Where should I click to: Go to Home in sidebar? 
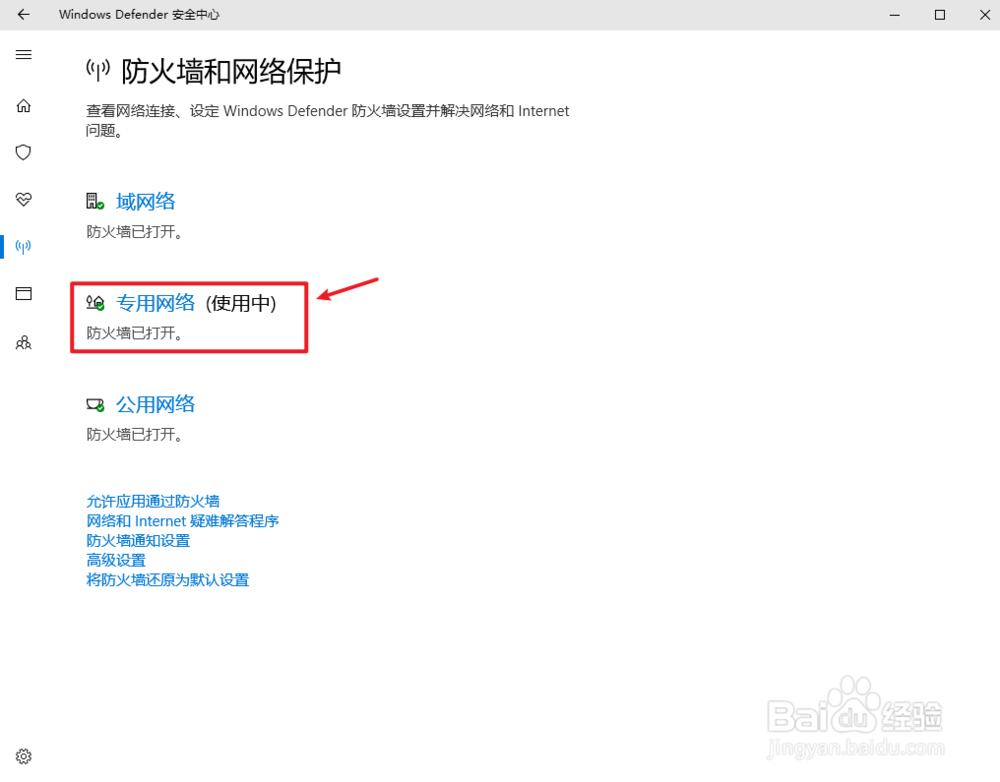pyautogui.click(x=24, y=105)
